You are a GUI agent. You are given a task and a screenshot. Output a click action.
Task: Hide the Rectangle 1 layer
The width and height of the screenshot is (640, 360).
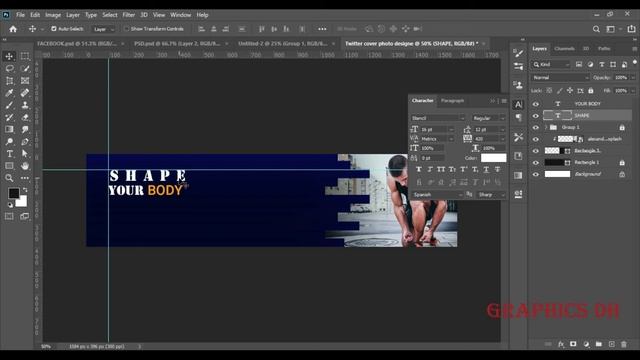coord(536,163)
